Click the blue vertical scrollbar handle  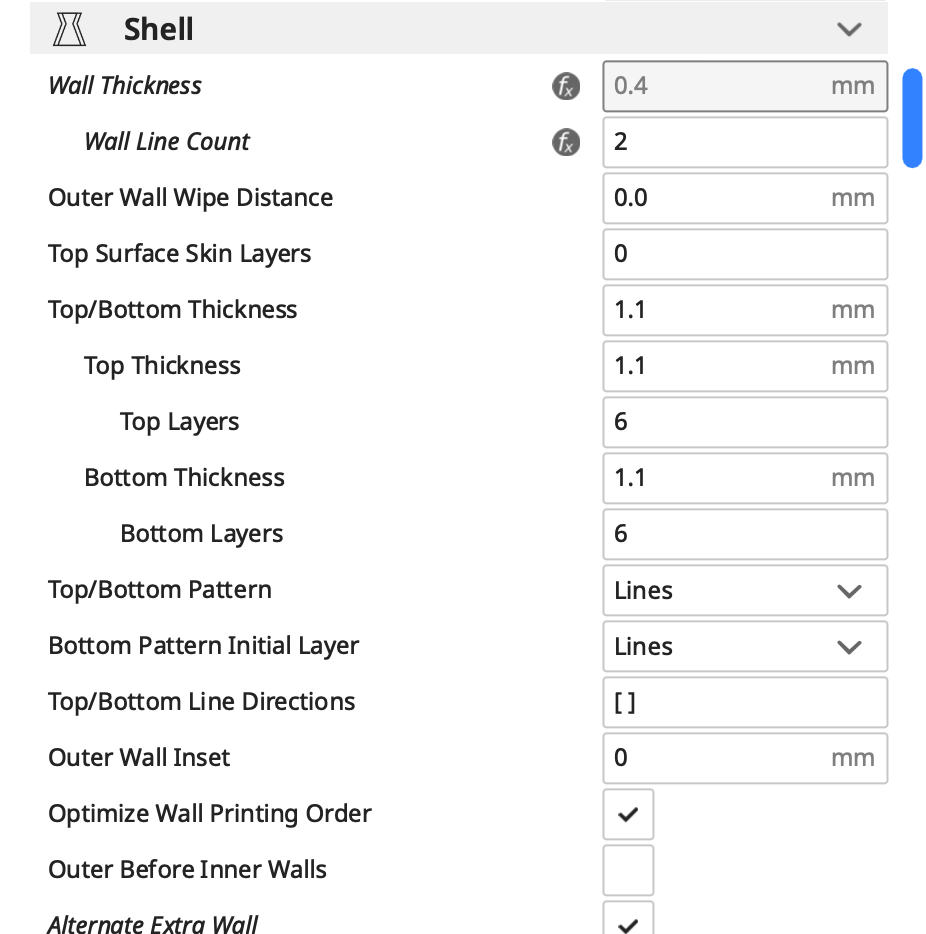tap(912, 117)
